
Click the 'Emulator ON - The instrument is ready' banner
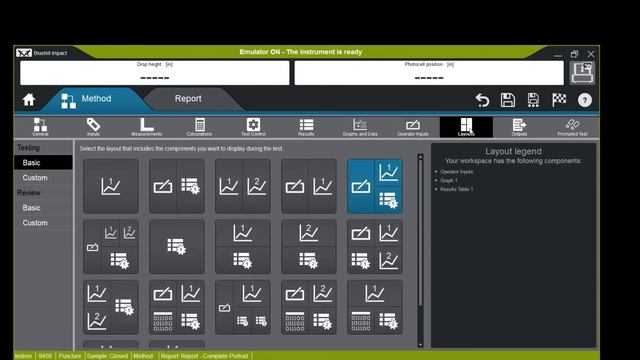tap(300, 52)
